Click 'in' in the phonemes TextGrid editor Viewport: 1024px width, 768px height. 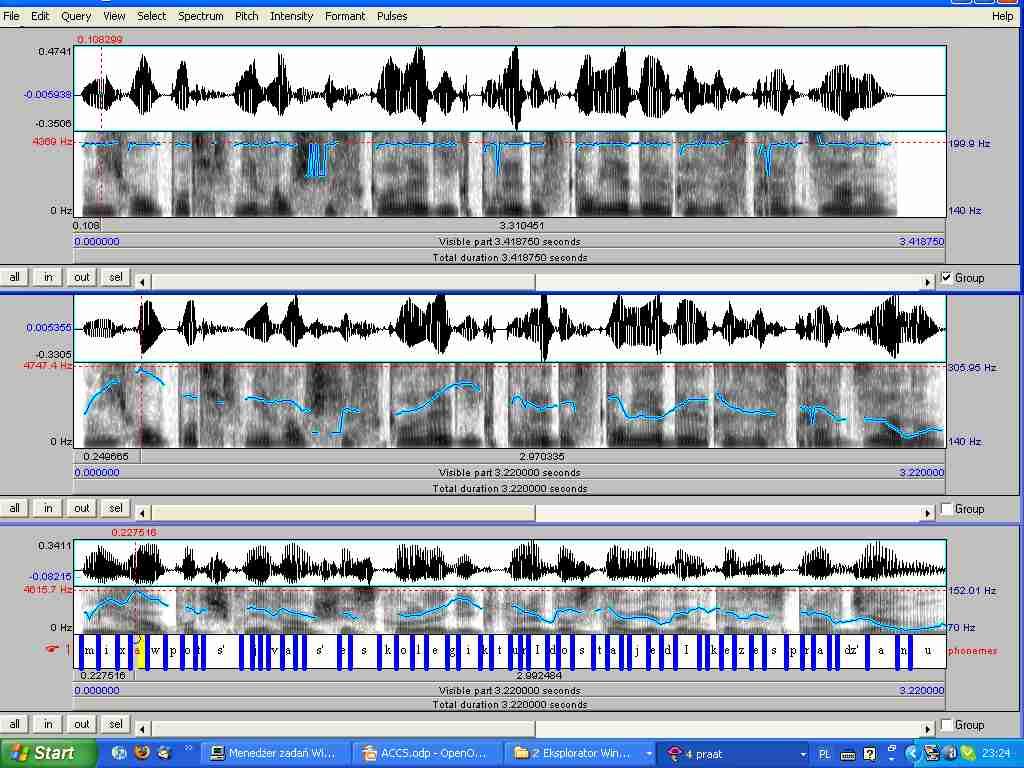point(48,724)
